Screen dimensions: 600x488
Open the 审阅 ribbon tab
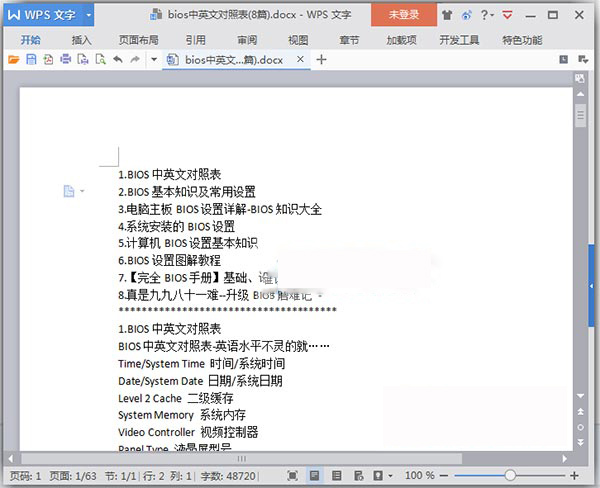pyautogui.click(x=247, y=40)
